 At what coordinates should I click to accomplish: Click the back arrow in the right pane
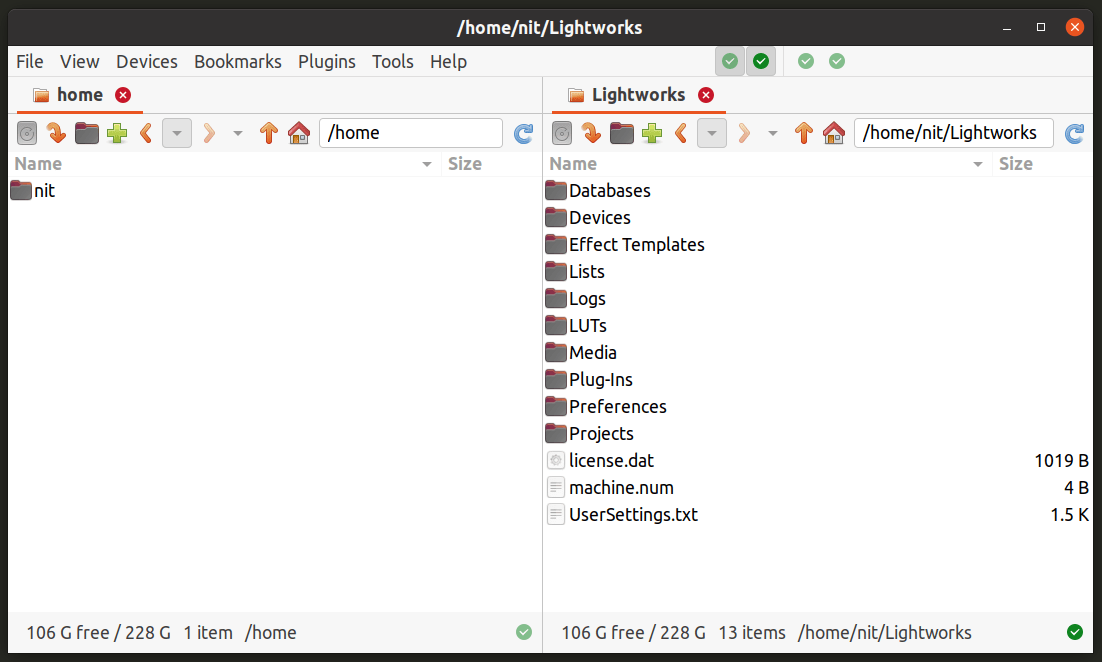pos(682,132)
